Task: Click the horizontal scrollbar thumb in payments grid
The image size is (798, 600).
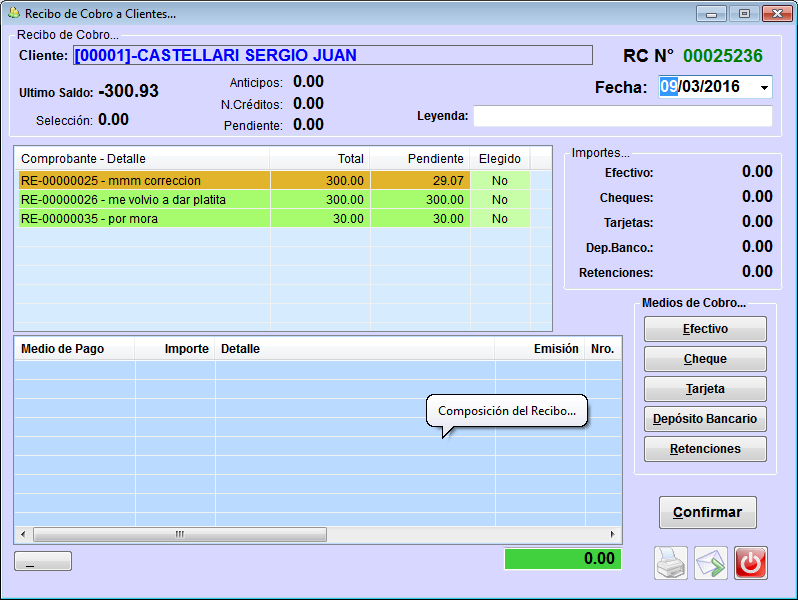Action: (180, 534)
